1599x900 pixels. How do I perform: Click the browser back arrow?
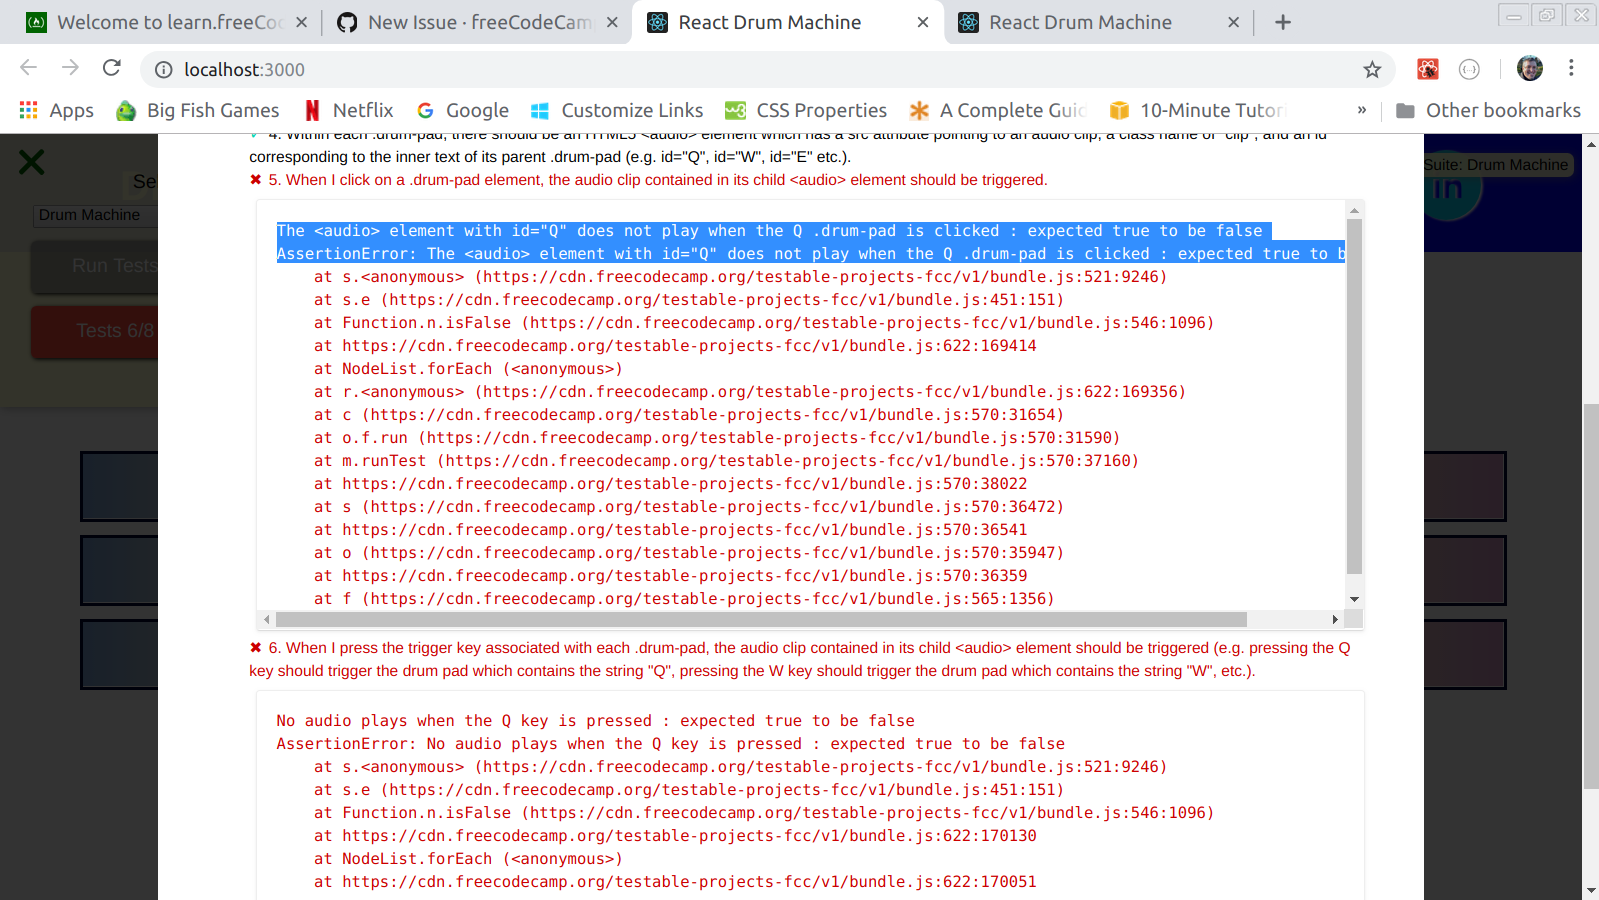(28, 68)
